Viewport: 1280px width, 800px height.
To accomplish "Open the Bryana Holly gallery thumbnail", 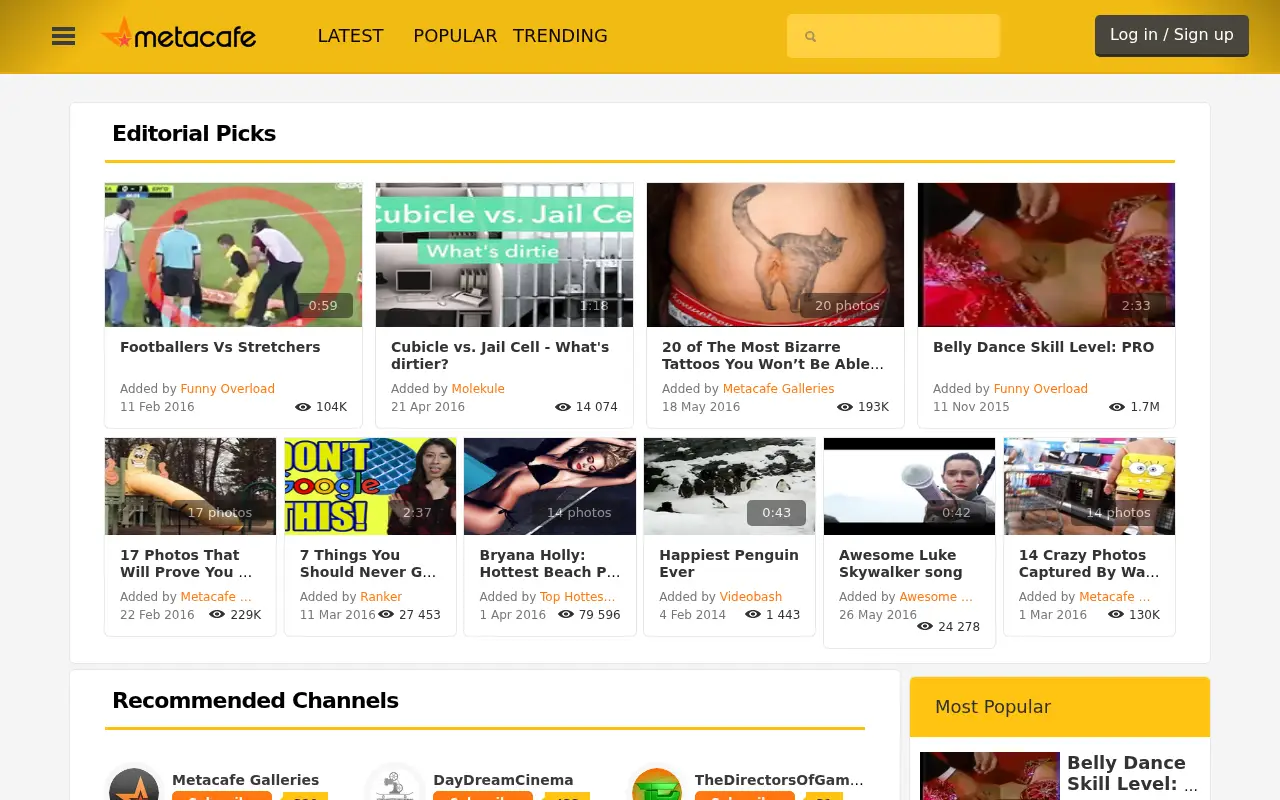I will pos(550,486).
